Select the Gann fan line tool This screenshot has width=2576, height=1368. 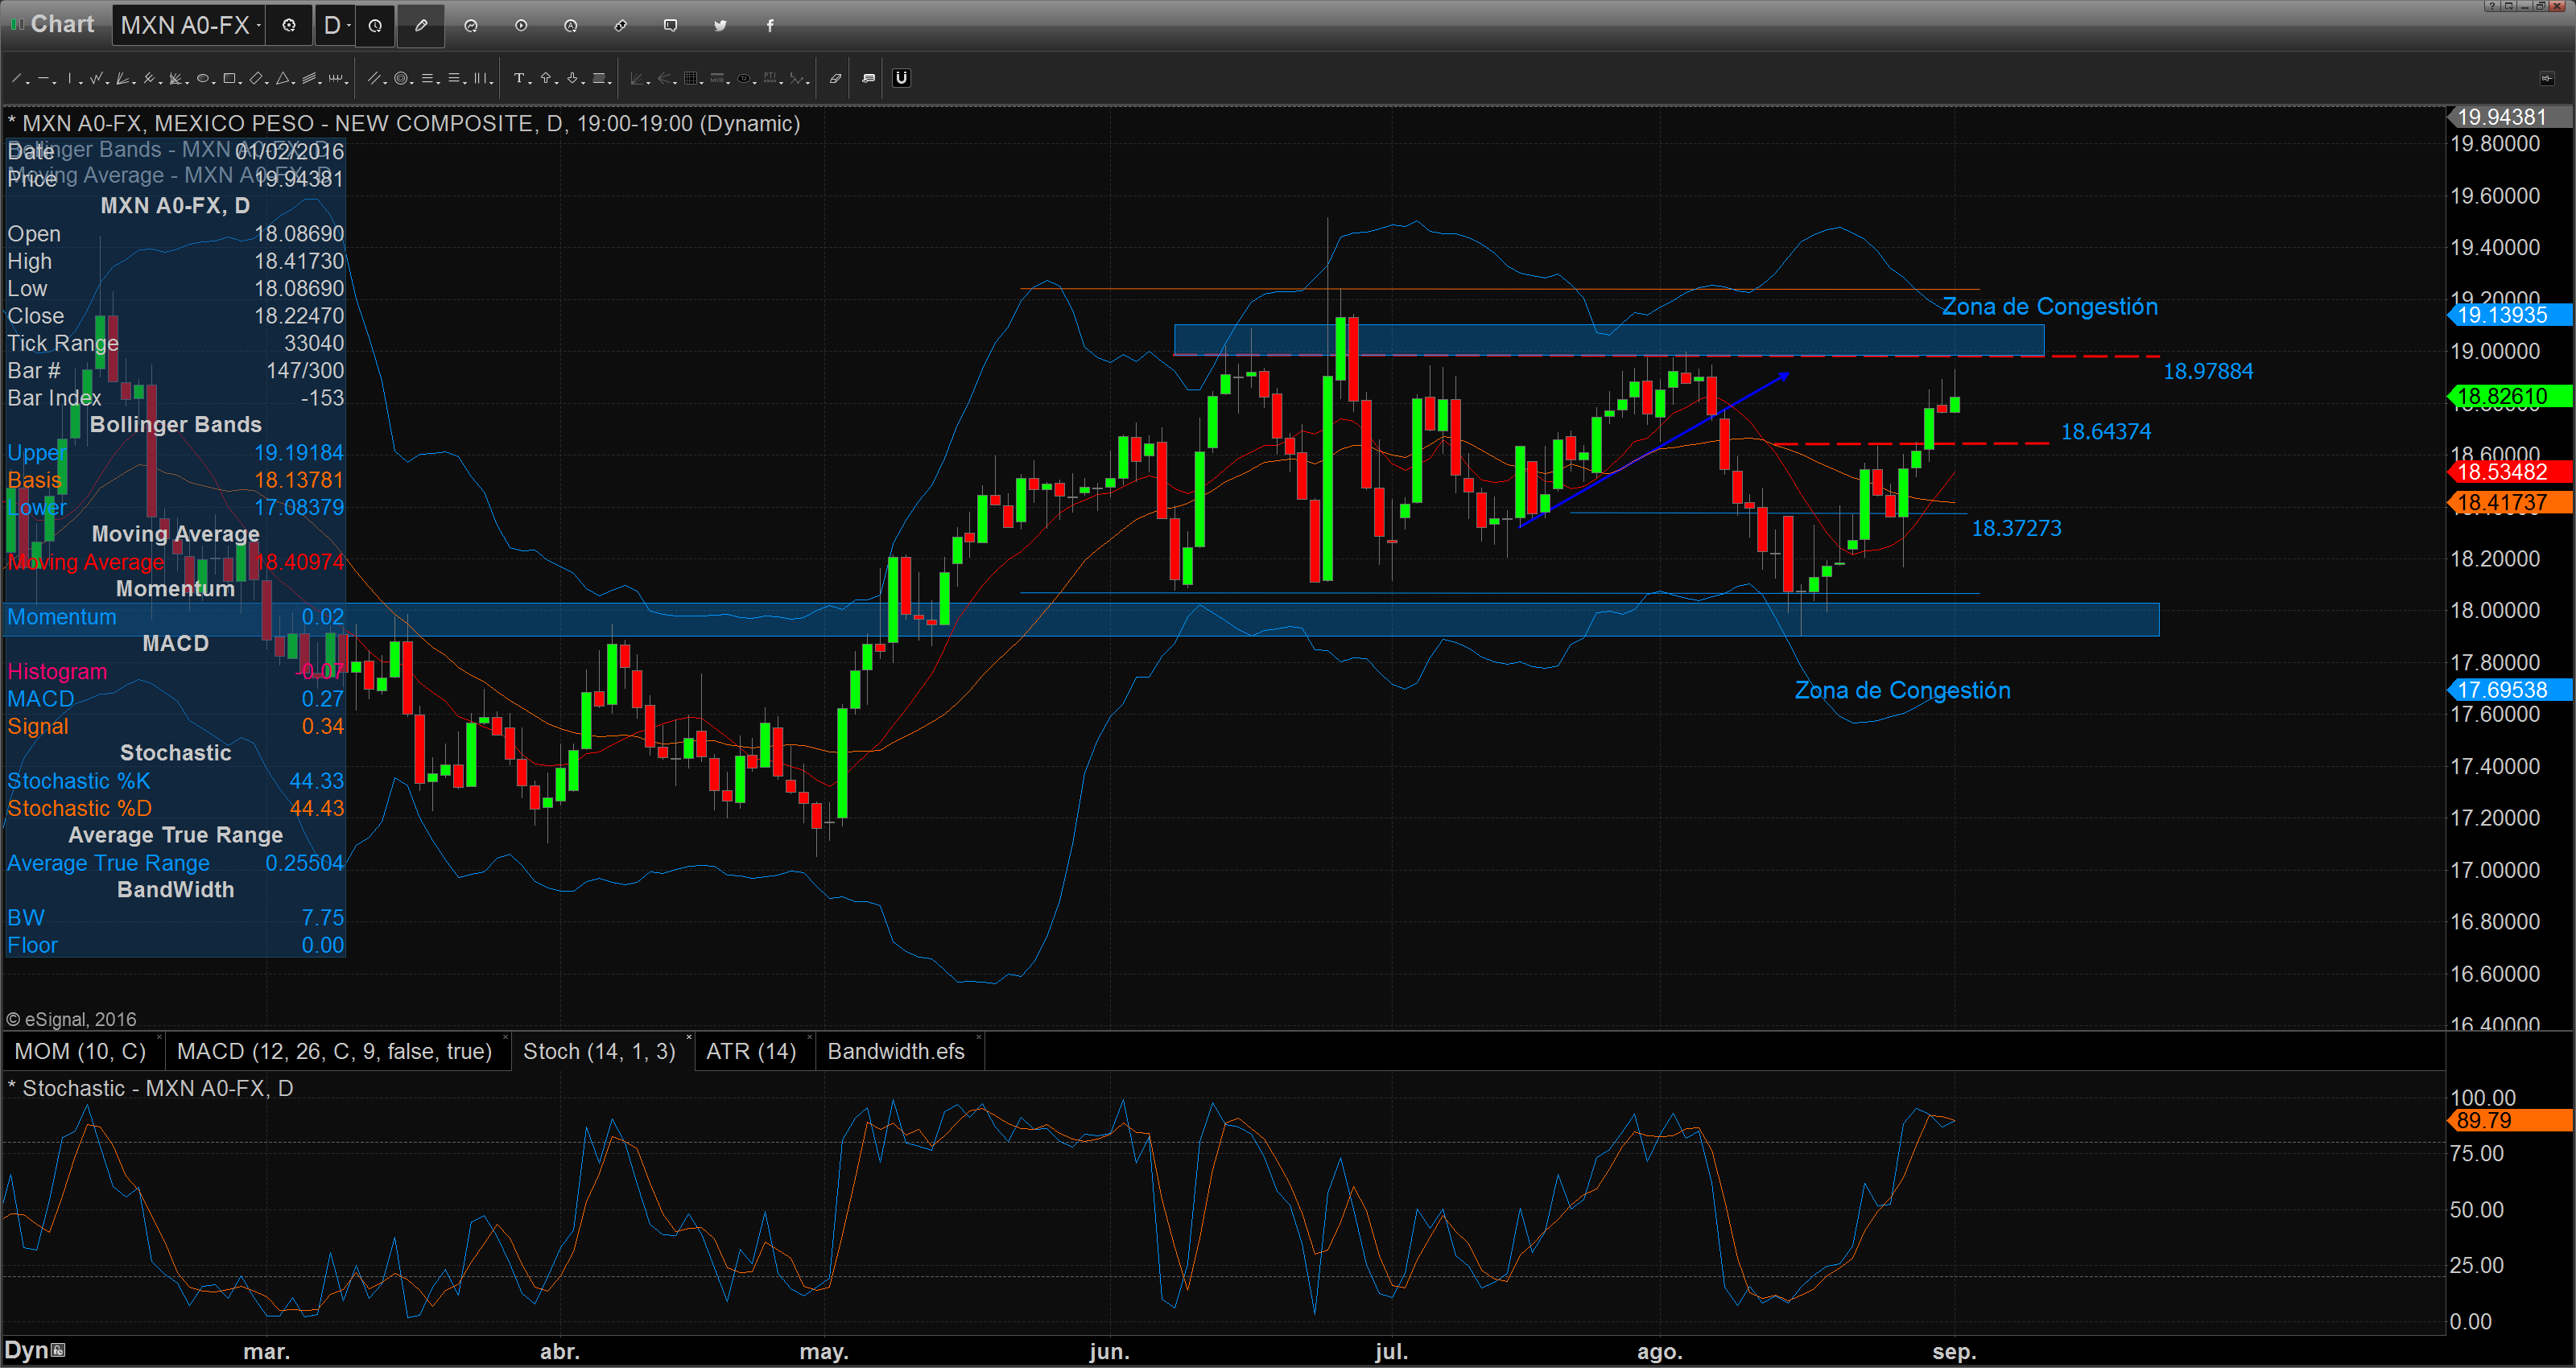(122, 78)
